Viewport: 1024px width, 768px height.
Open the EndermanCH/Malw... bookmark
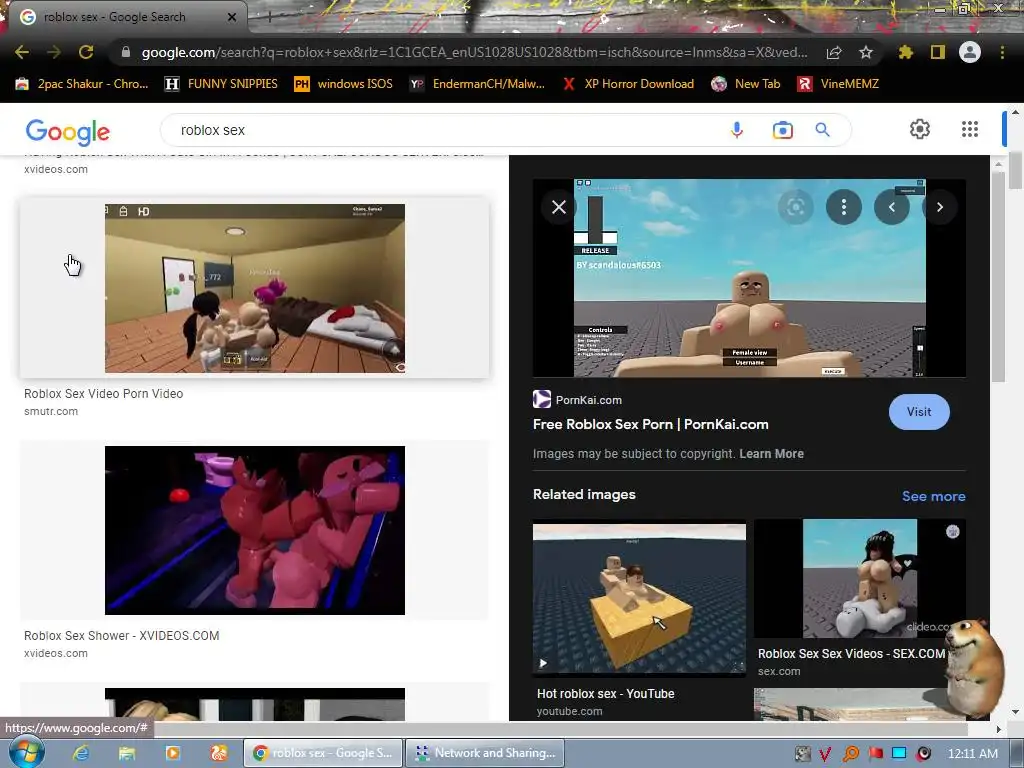pos(477,84)
